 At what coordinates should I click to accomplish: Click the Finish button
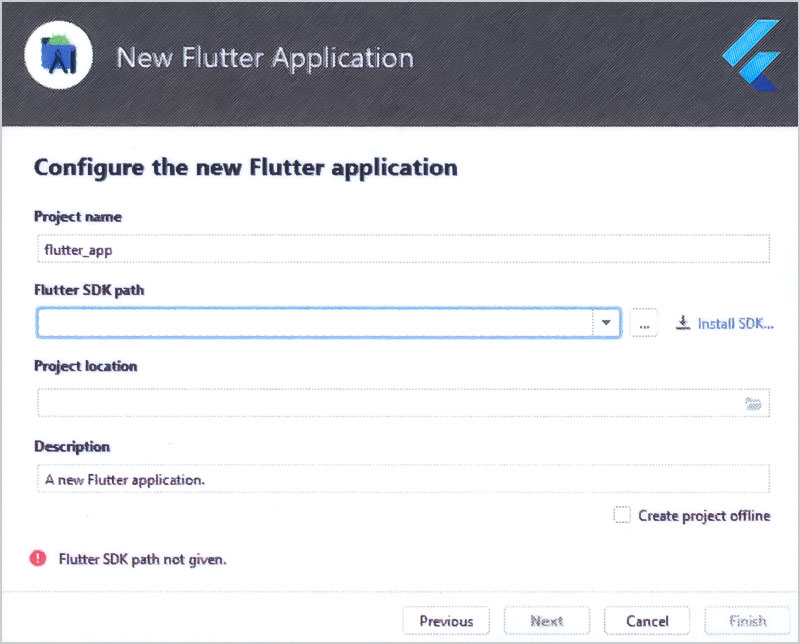coord(747,621)
